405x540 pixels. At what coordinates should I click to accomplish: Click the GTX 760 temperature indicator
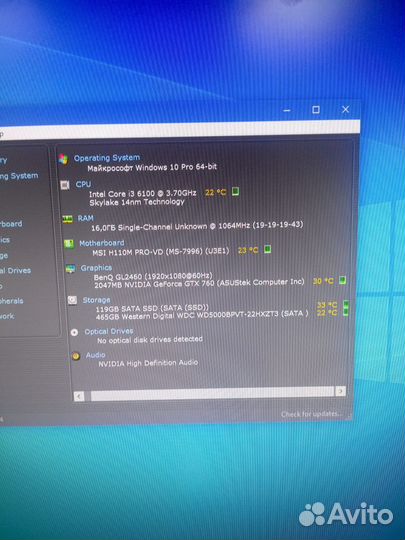coord(342,280)
